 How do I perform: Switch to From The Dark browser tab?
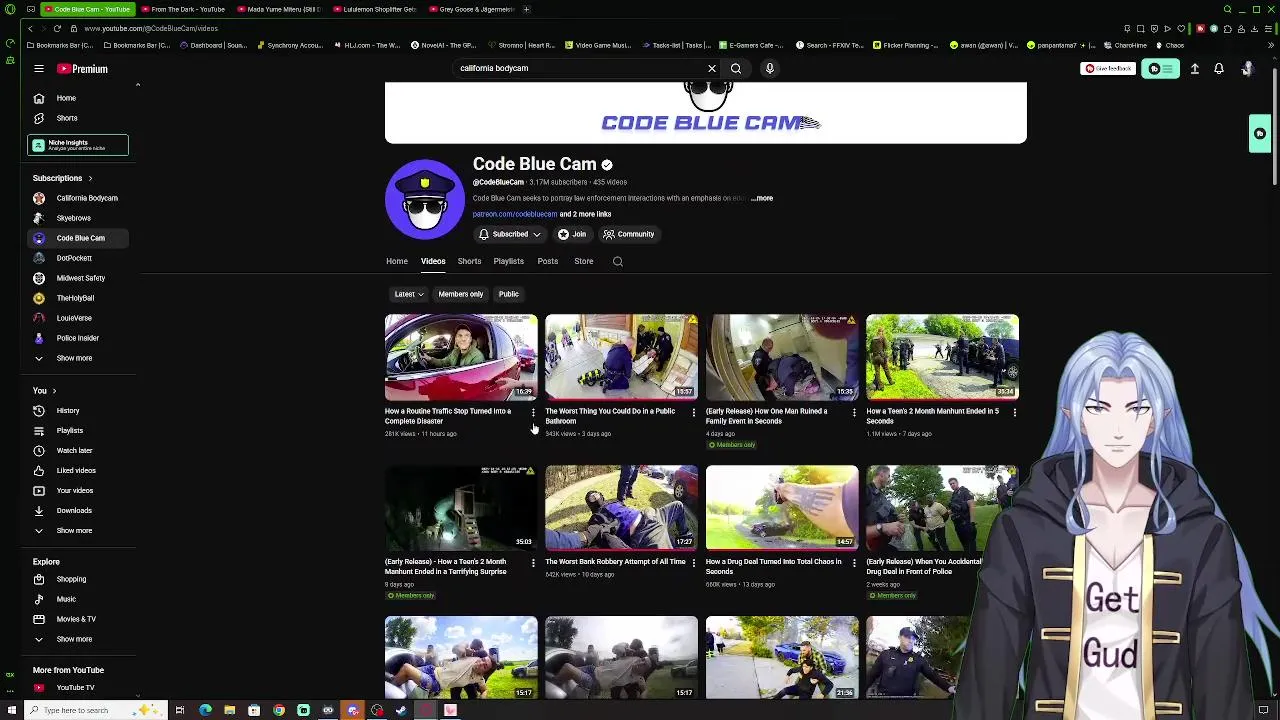coord(183,9)
